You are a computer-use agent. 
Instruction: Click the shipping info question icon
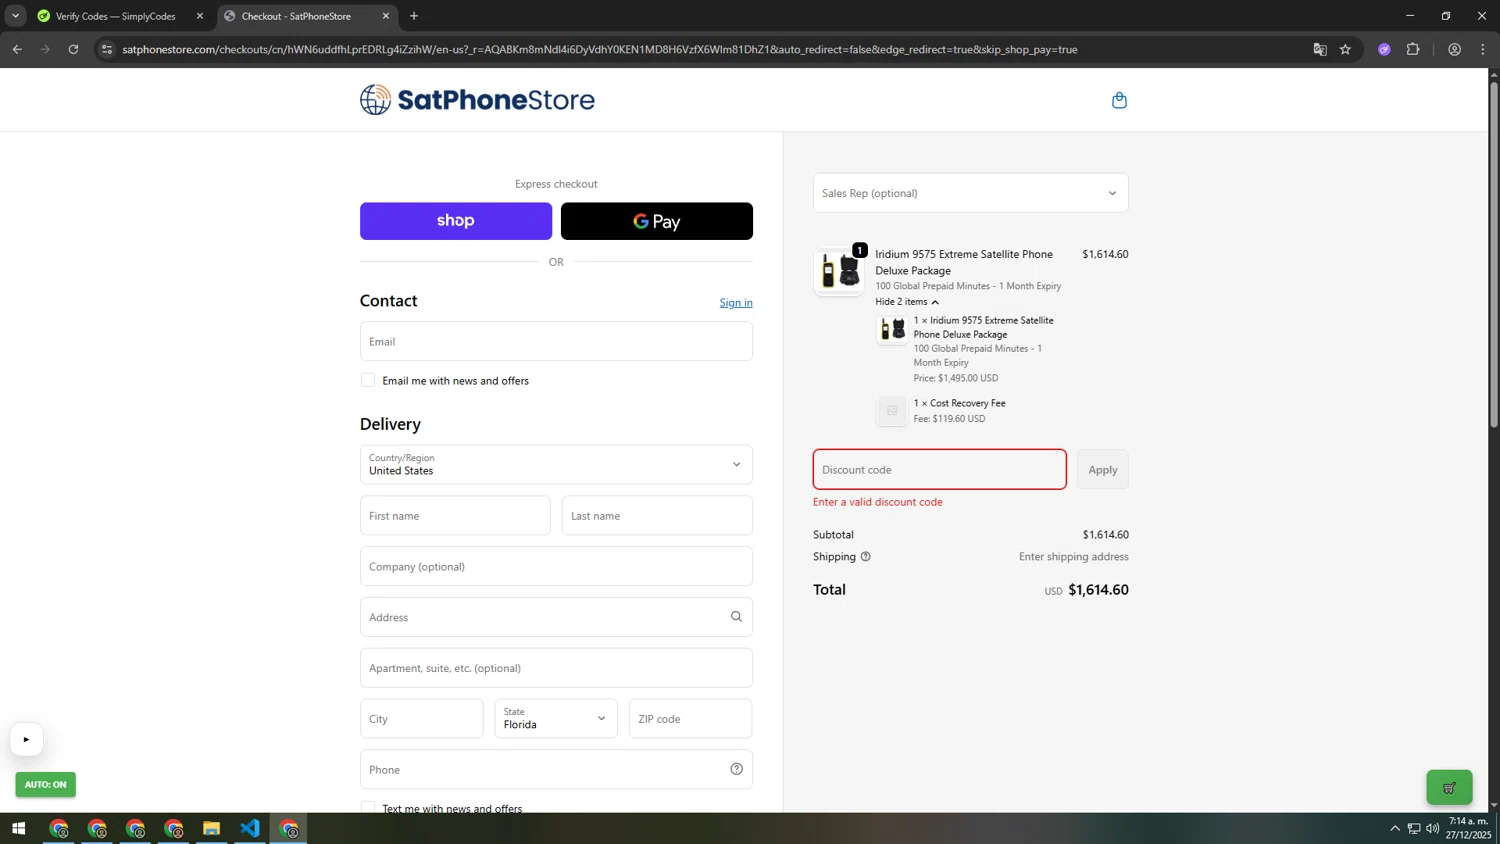coord(866,557)
